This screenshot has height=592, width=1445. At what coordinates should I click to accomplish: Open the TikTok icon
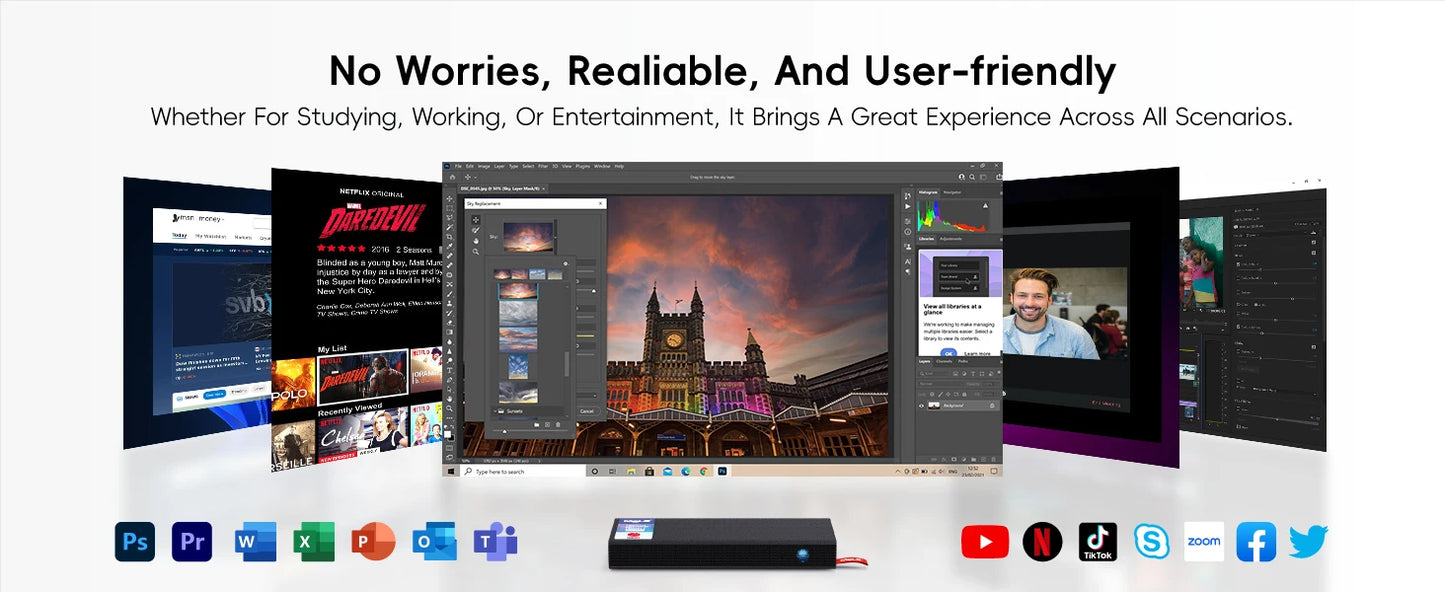1098,541
